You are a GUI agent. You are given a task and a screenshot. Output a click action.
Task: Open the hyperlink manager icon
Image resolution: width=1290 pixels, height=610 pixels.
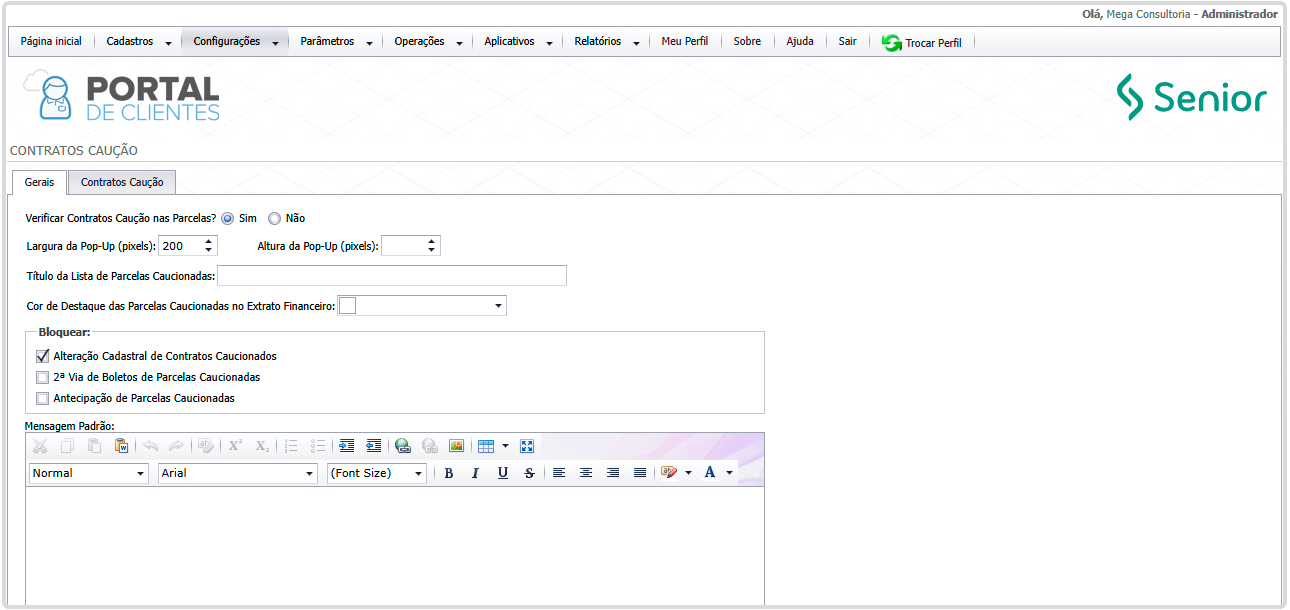403,446
